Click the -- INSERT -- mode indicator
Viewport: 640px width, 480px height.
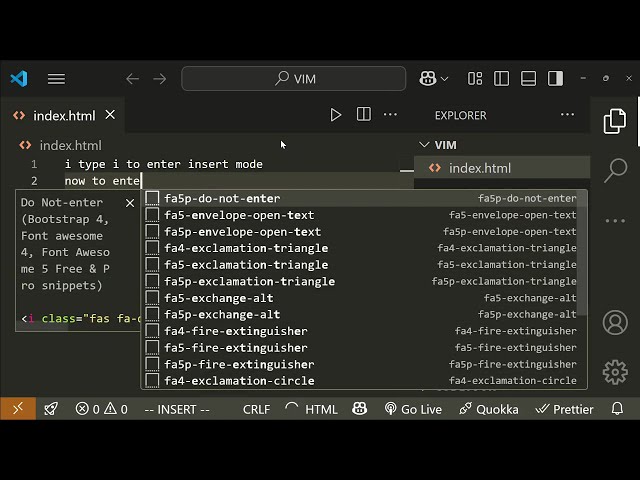pos(177,409)
